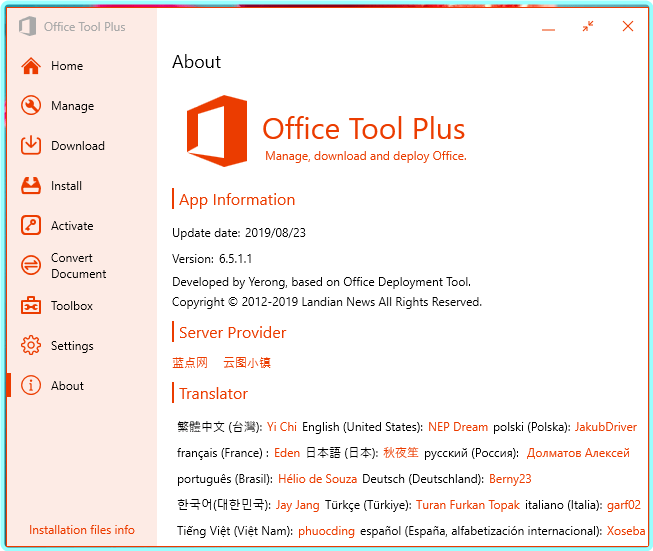The height and width of the screenshot is (551, 653).
Task: Click the Manage, download and deploy Office tagline
Action: pyautogui.click(x=366, y=156)
